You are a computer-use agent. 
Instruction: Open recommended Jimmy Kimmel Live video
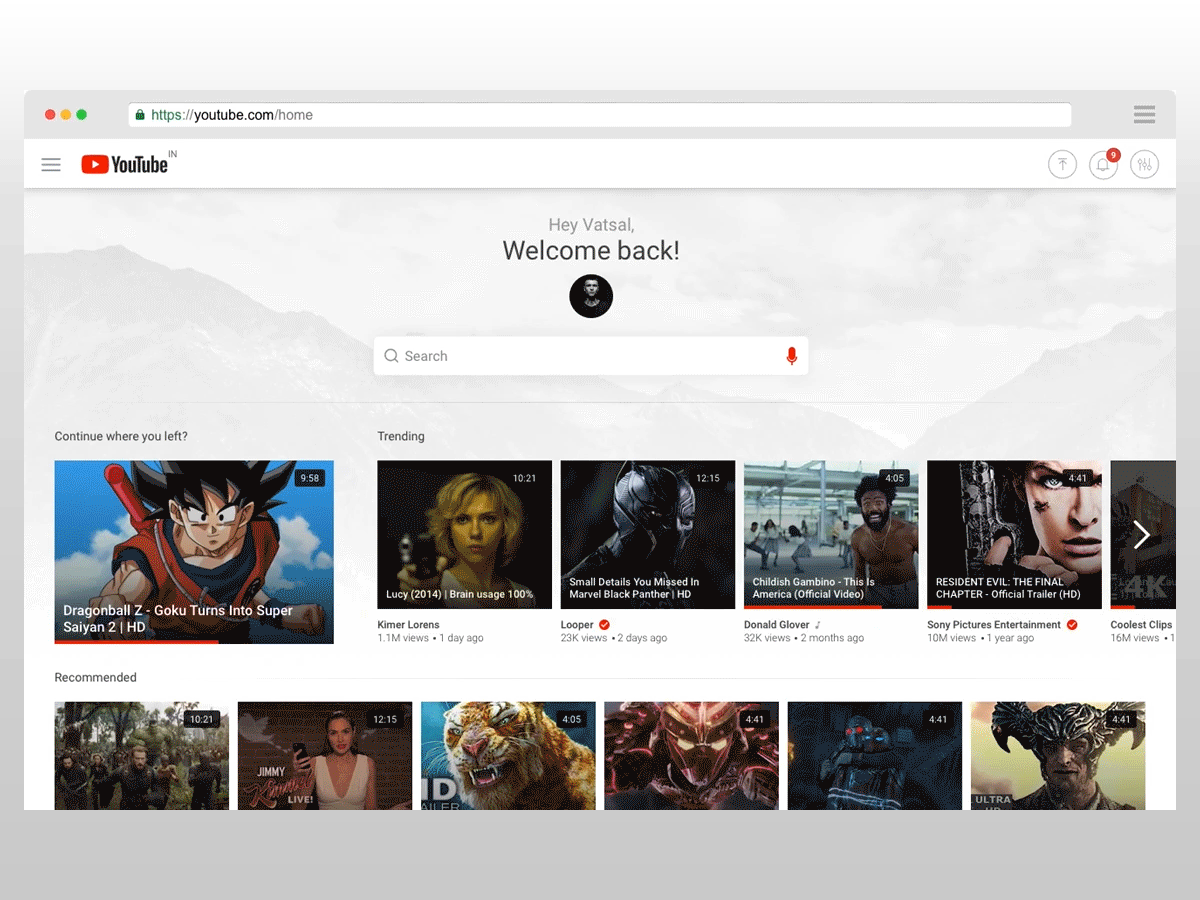[x=325, y=756]
